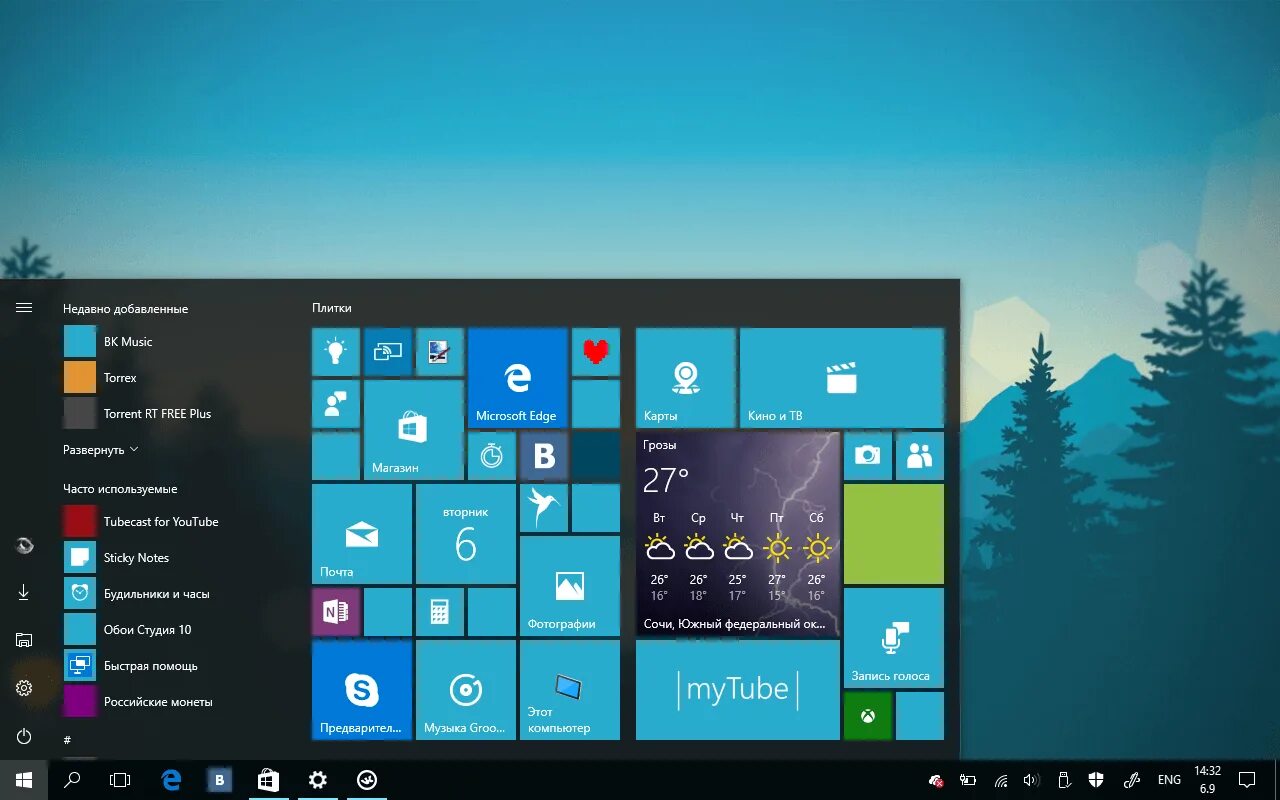Switch to VK app on taskbar
The height and width of the screenshot is (800, 1280).
[220, 780]
